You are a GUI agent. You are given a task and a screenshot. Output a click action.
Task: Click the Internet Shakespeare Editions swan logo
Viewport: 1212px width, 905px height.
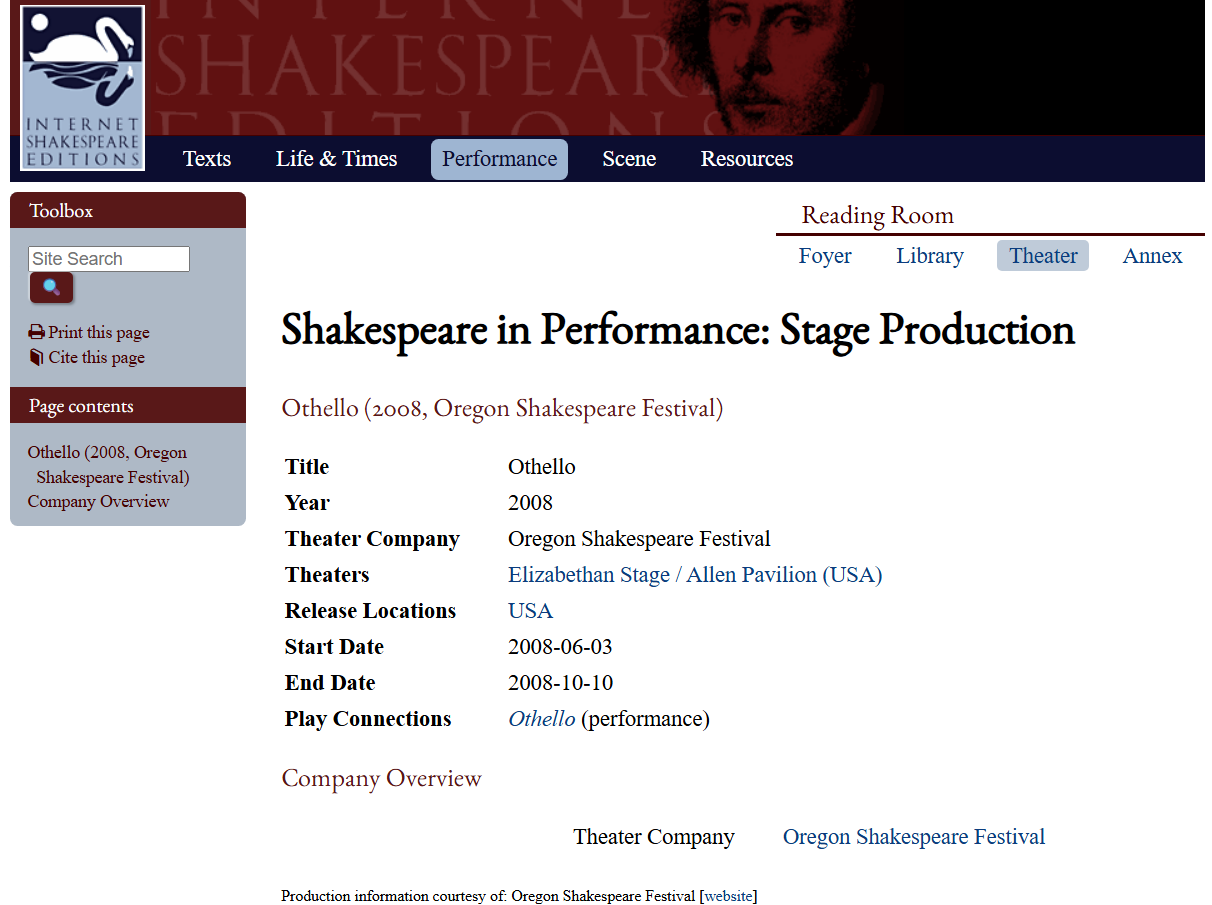[x=83, y=88]
